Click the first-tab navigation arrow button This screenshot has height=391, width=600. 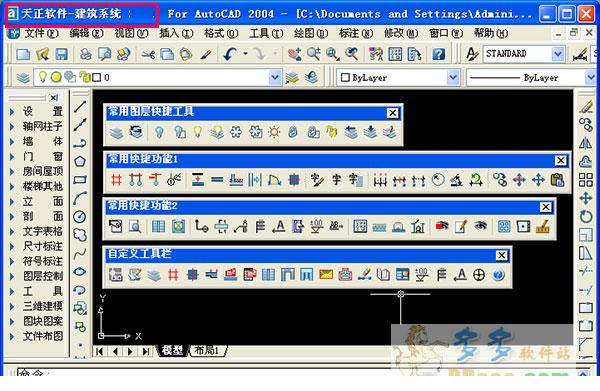(99, 351)
